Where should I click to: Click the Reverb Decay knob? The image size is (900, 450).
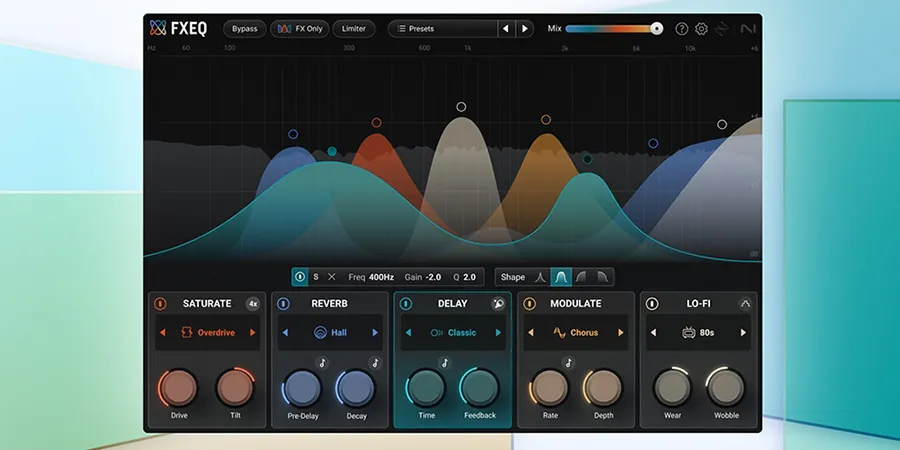[x=356, y=388]
